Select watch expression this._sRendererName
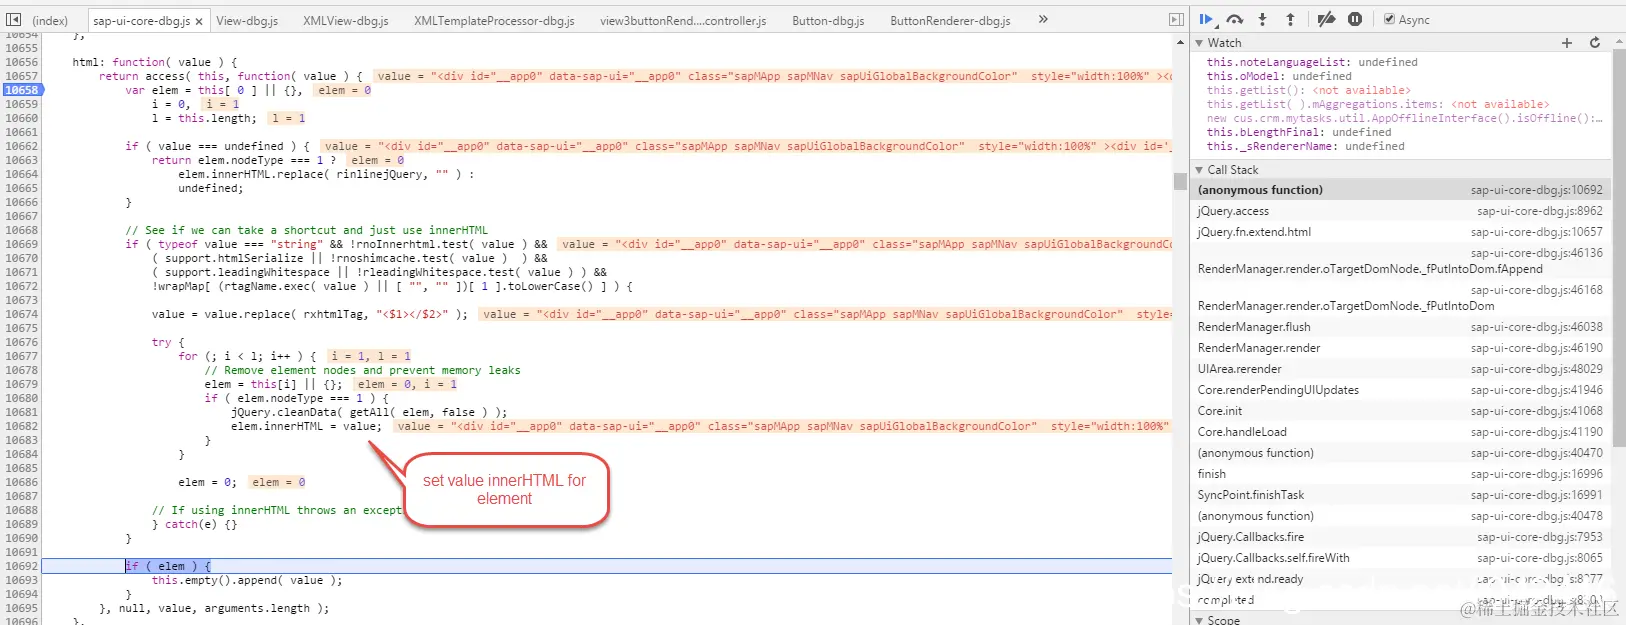Image resolution: width=1626 pixels, height=625 pixels. pyautogui.click(x=1305, y=146)
